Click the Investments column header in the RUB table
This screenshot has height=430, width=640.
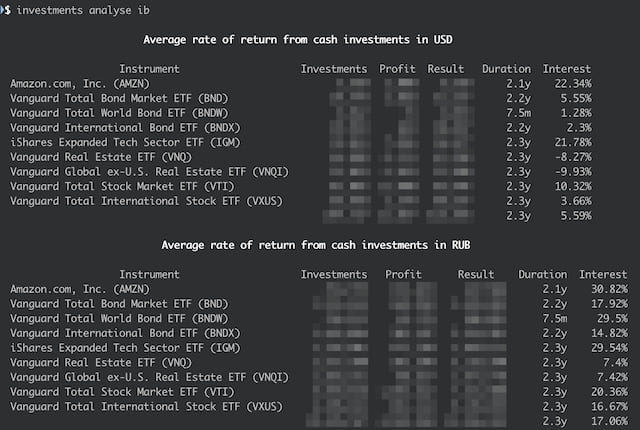click(334, 275)
